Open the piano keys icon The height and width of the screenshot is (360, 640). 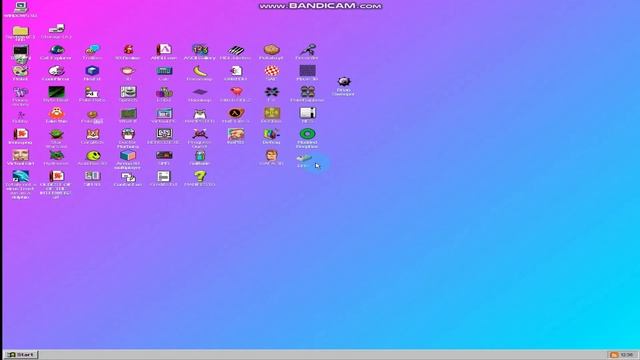(236, 50)
